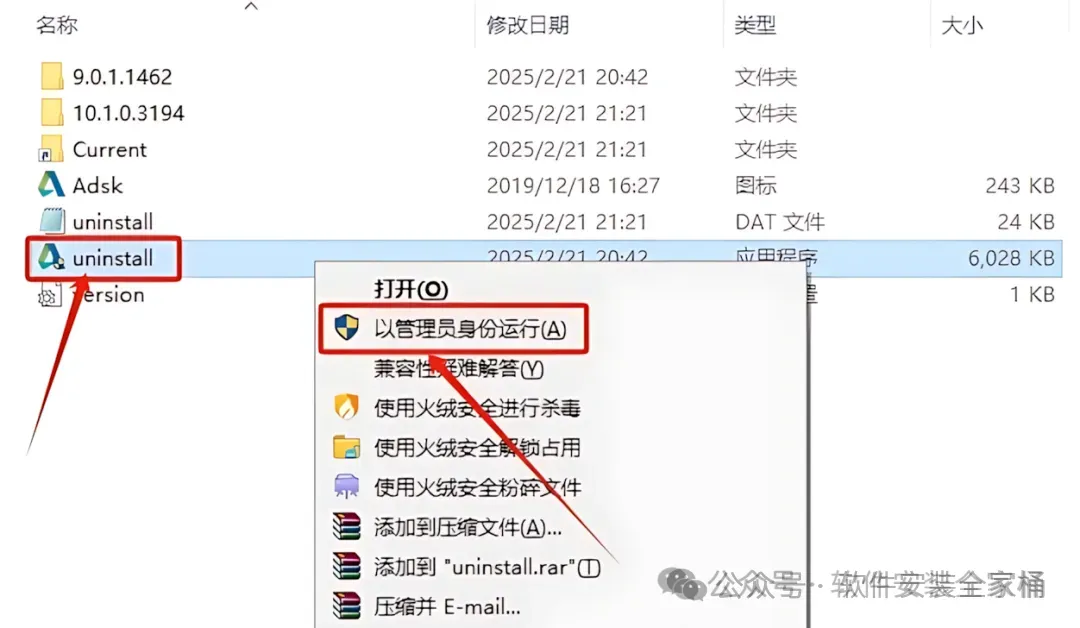Screen dimensions: 1080x628
Task: Click the version settings file icon
Action: coord(50,295)
